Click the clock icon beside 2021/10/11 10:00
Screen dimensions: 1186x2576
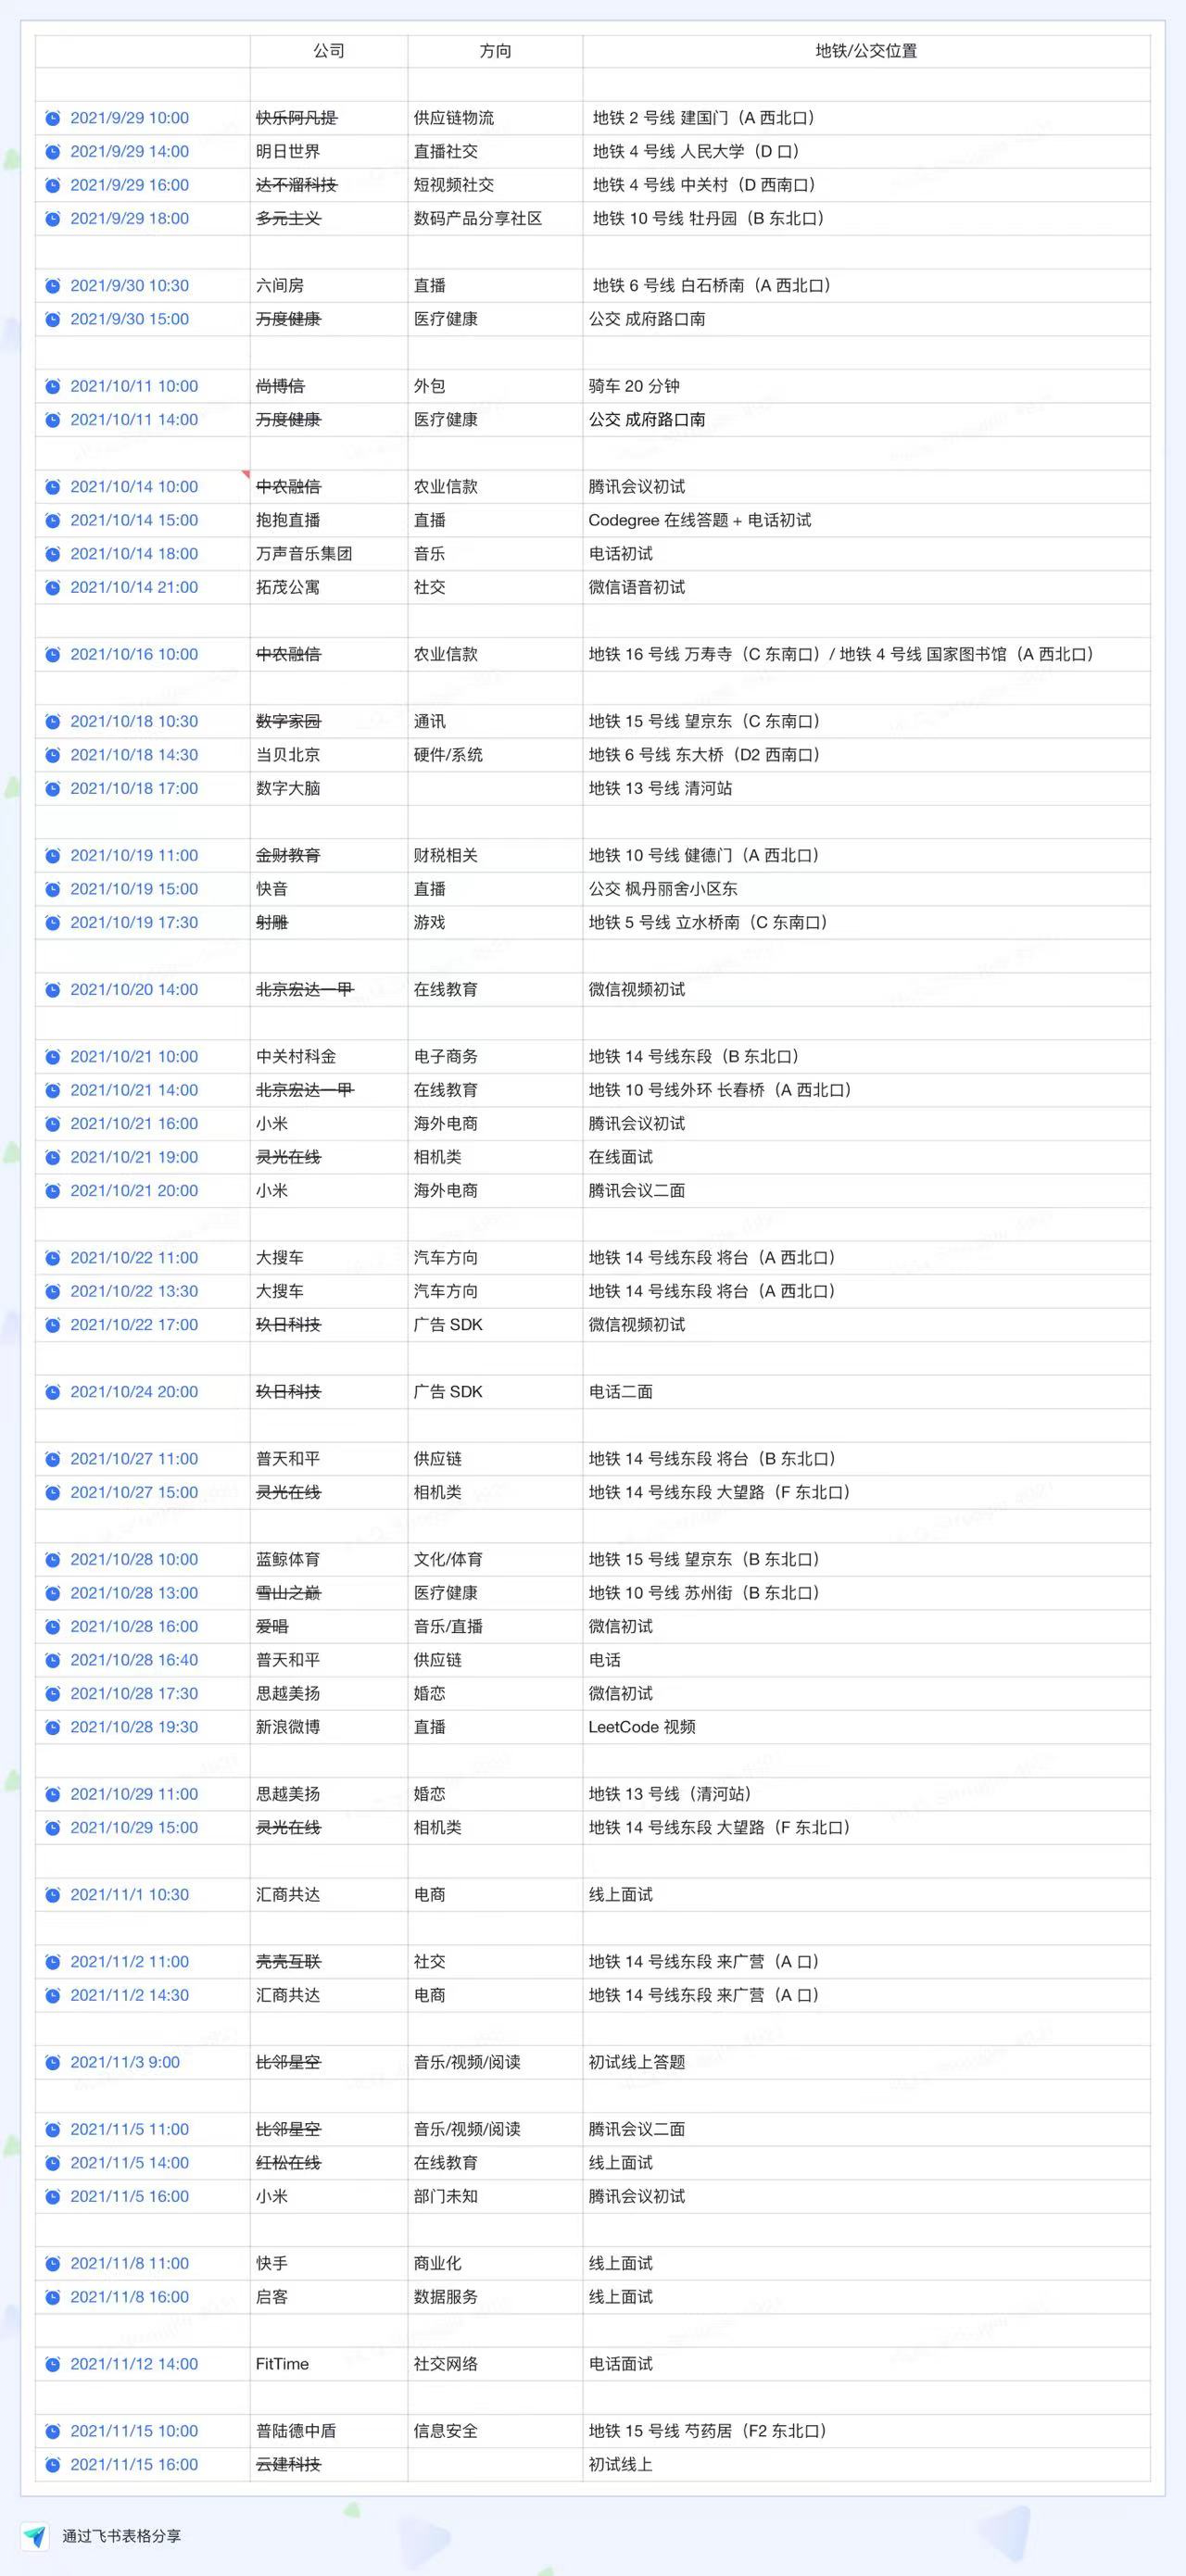coord(53,386)
